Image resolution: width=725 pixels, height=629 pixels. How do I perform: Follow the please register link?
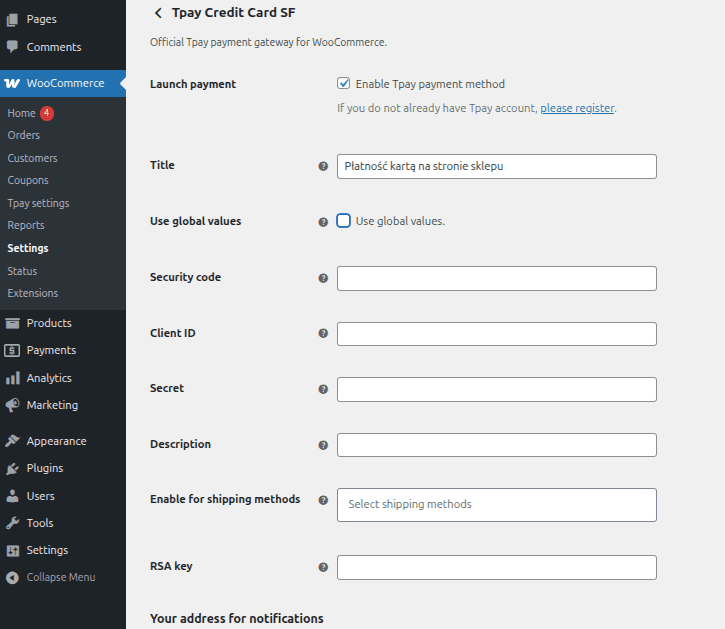[x=577, y=108]
